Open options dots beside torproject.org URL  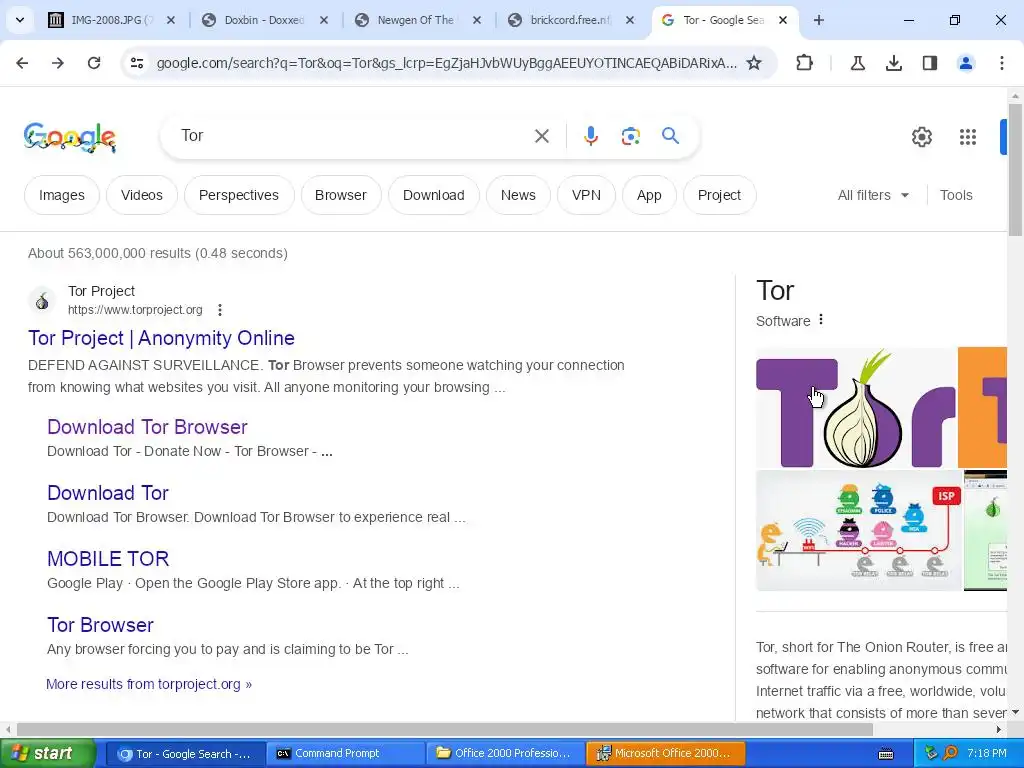(x=220, y=310)
